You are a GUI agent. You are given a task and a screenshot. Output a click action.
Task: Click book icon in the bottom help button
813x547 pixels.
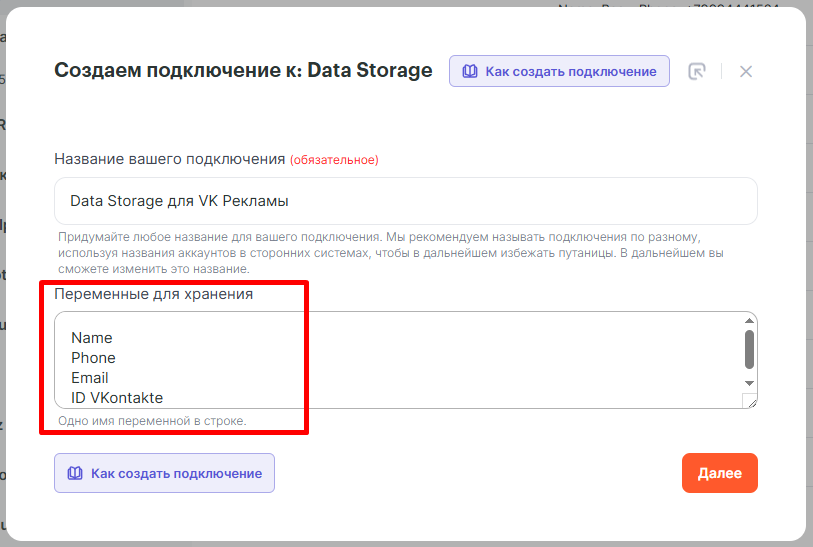tap(75, 473)
